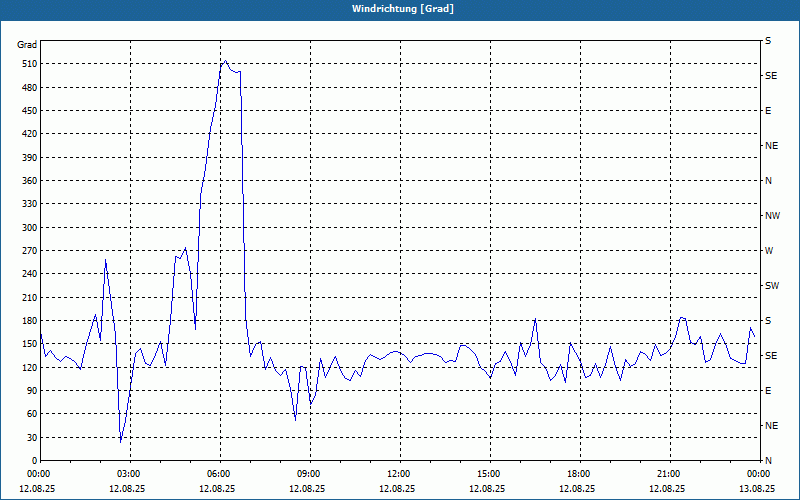
Task: Click the 360 degree y-axis label
Action: pyautogui.click(x=30, y=181)
